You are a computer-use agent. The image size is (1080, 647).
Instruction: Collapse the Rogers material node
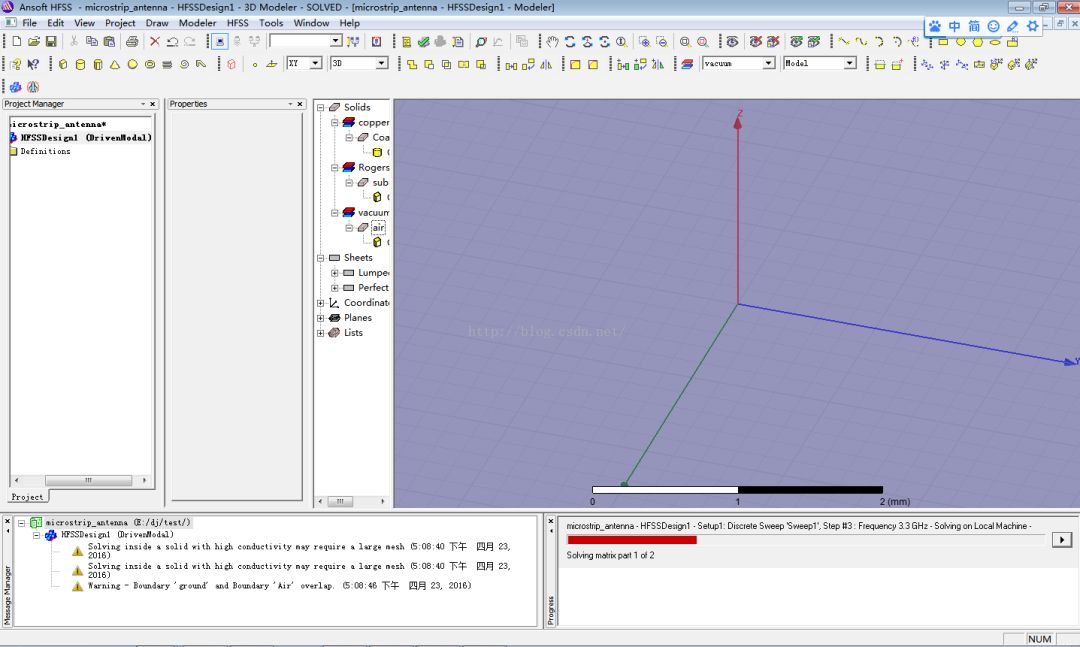[335, 167]
